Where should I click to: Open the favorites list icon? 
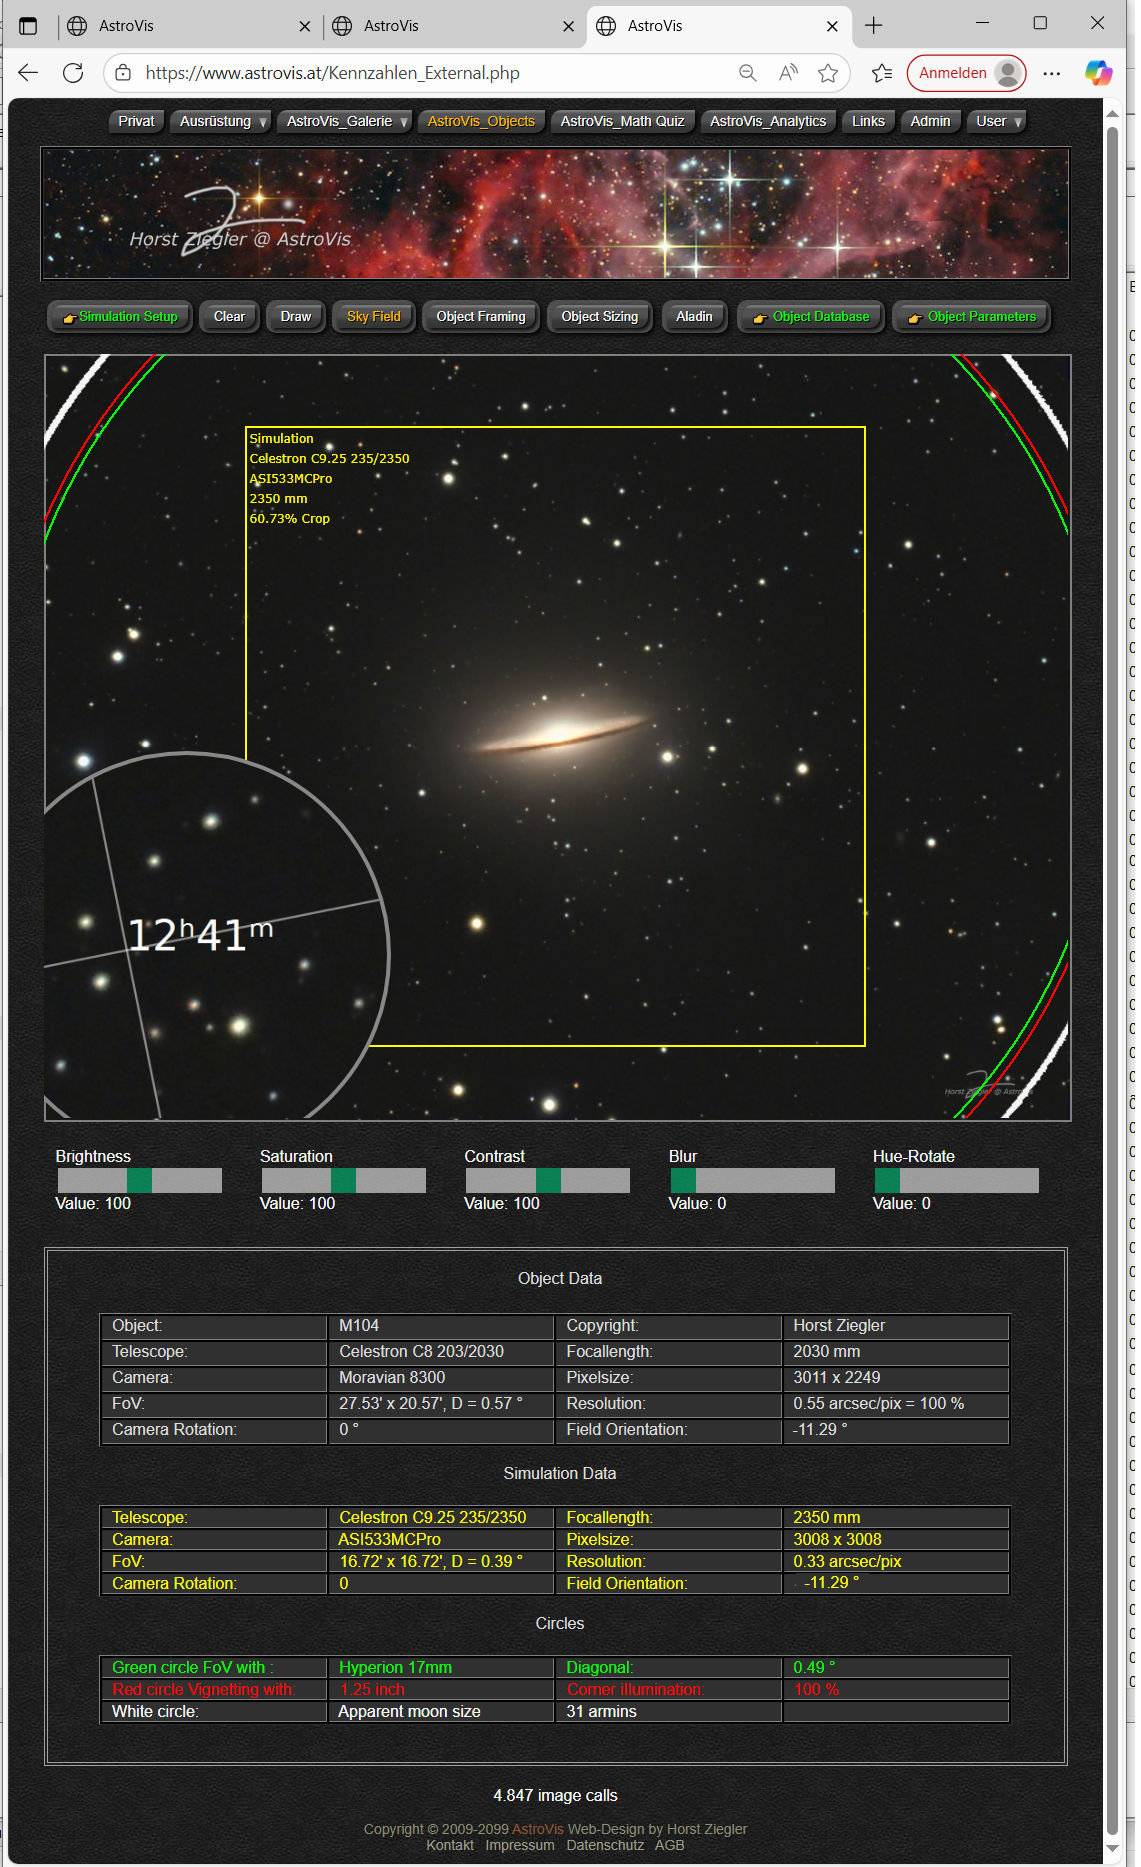coord(881,73)
